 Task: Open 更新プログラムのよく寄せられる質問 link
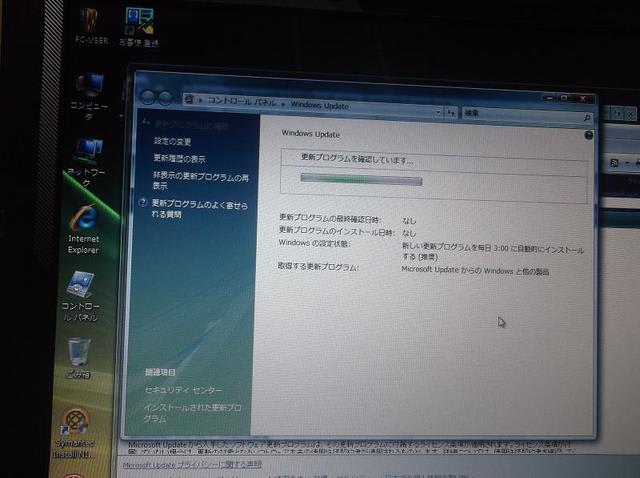tap(200, 209)
